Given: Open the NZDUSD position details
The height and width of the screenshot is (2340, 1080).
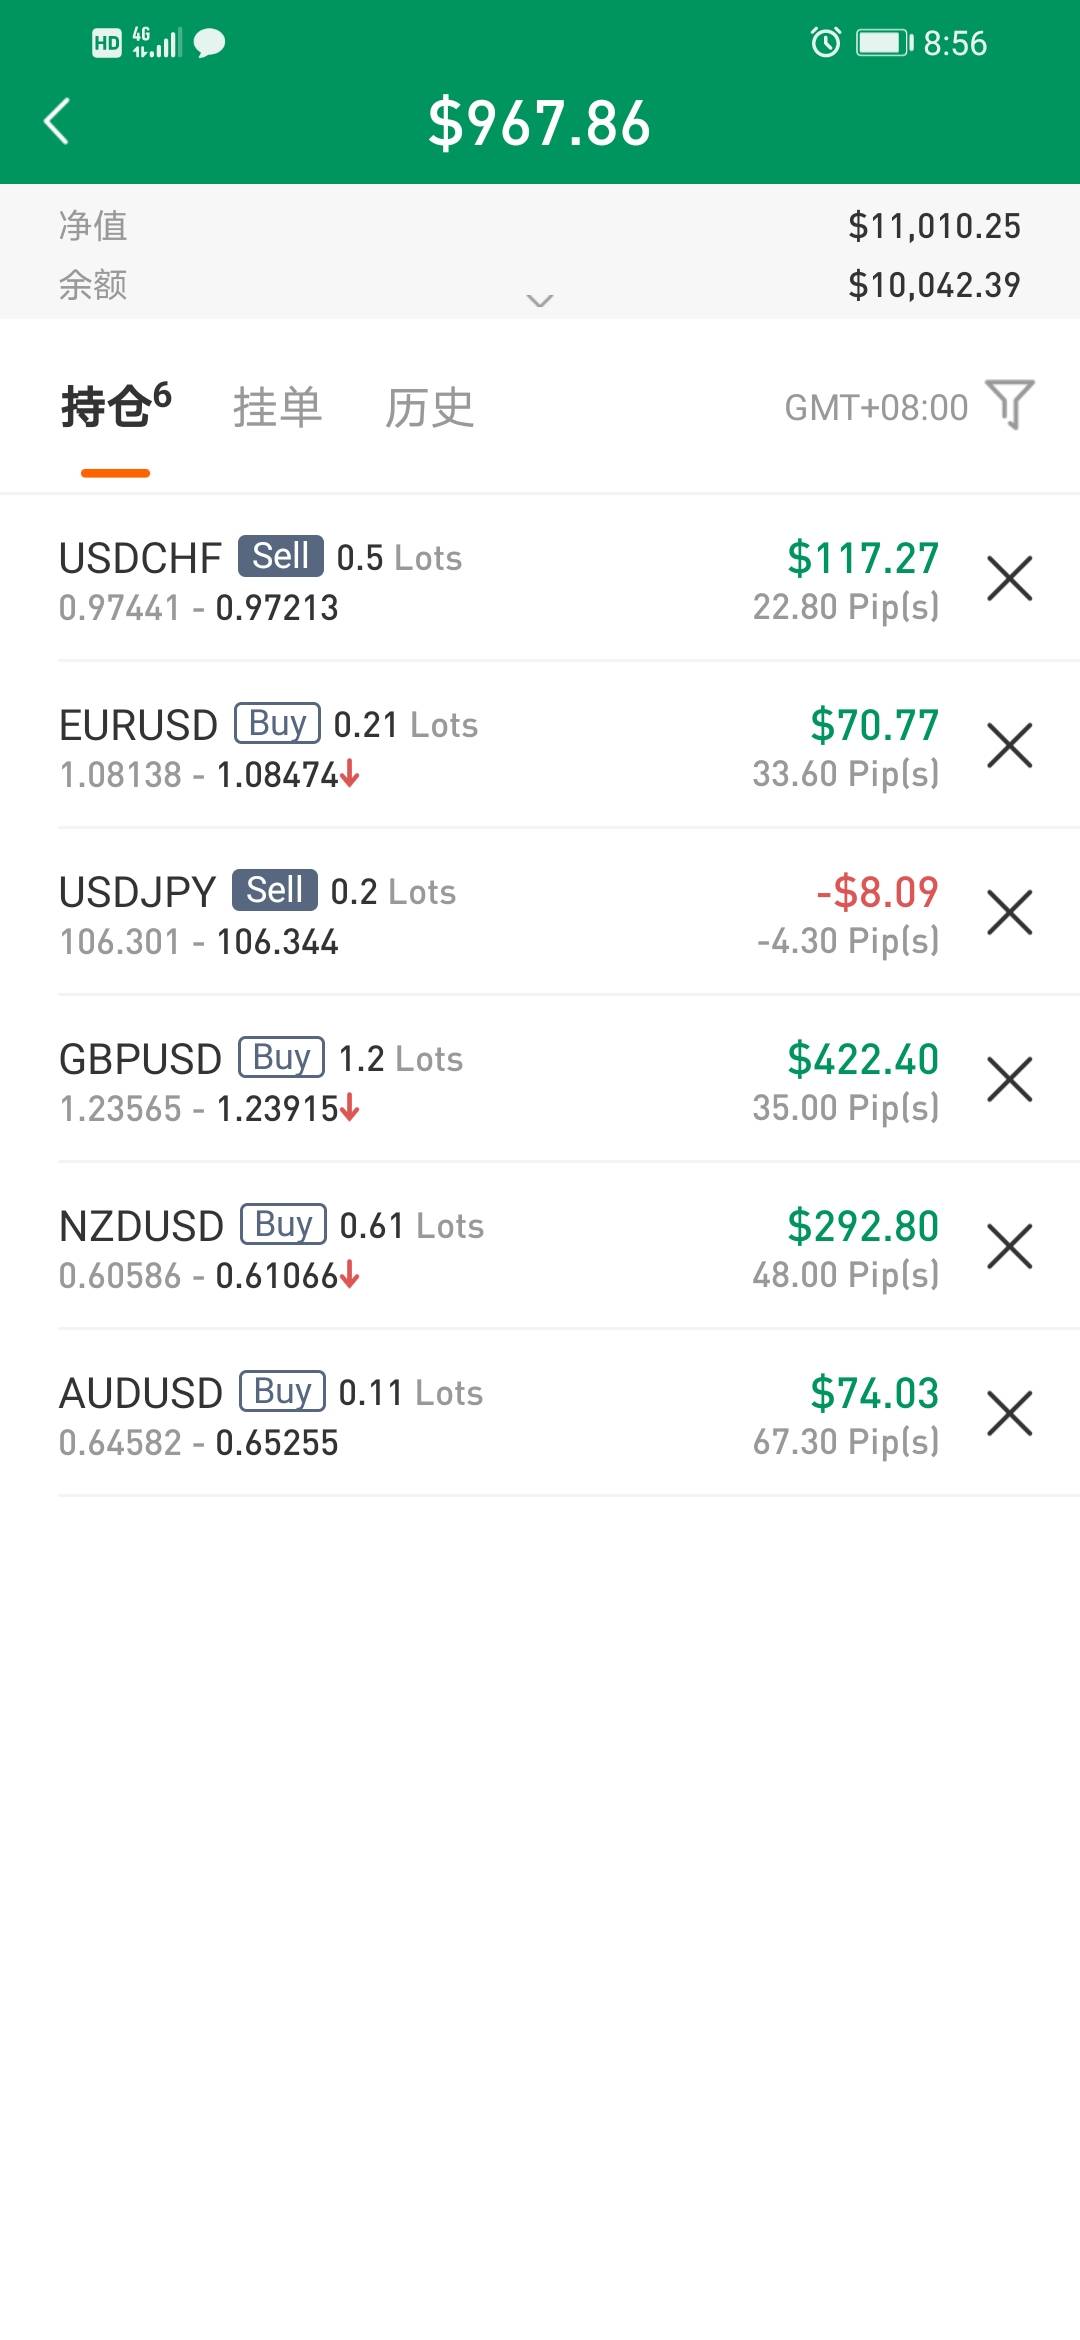Looking at the screenshot, I should tap(400, 1249).
